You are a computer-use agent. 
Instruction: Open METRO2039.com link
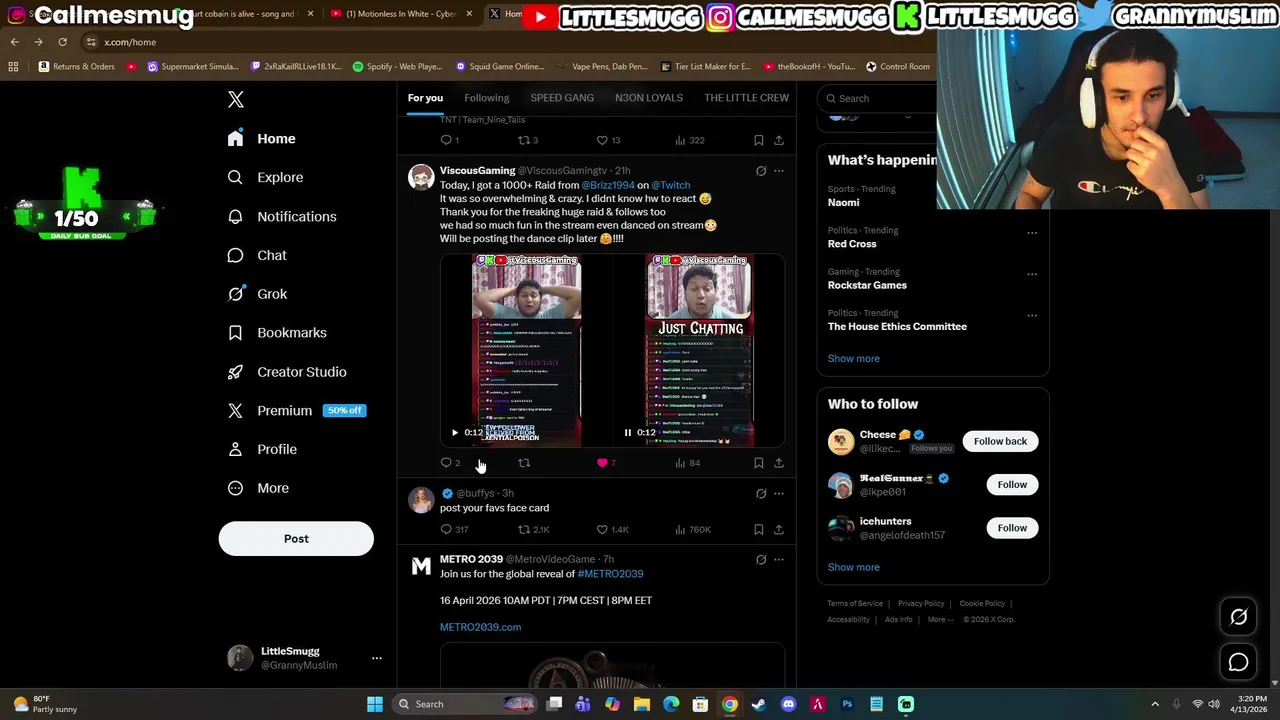[x=480, y=627]
